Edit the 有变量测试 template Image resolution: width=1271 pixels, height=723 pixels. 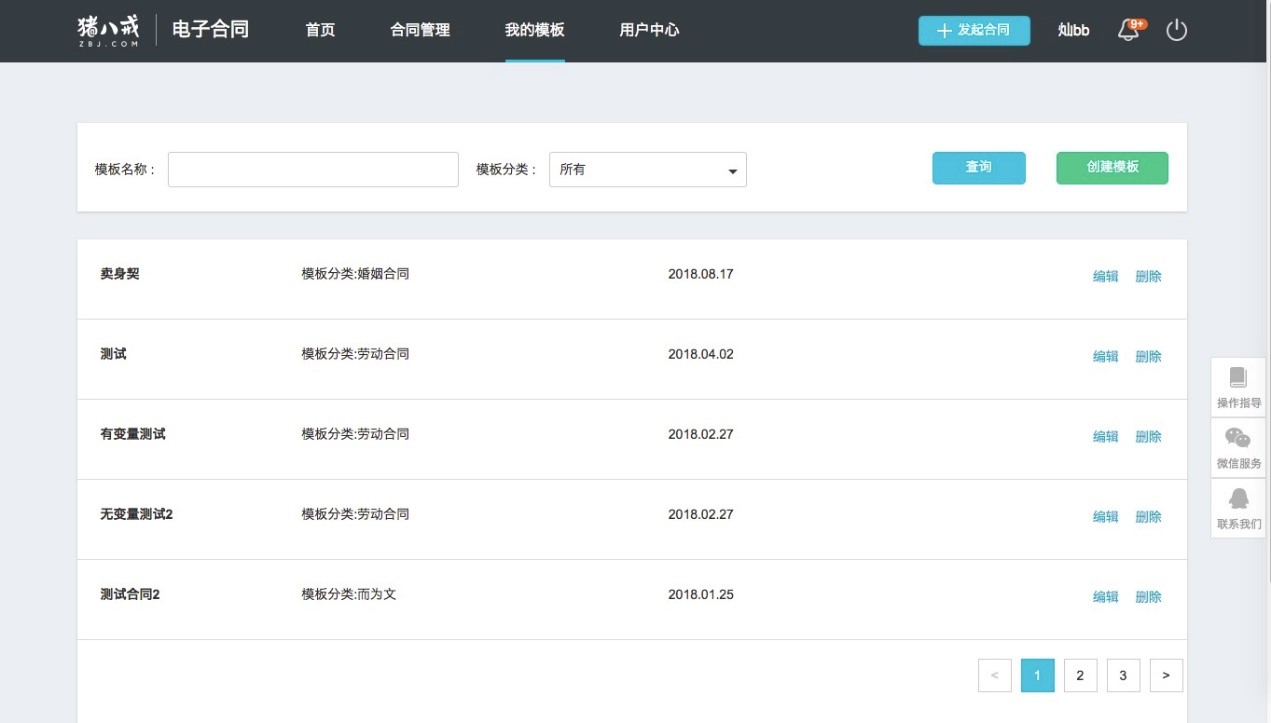pyautogui.click(x=1105, y=436)
